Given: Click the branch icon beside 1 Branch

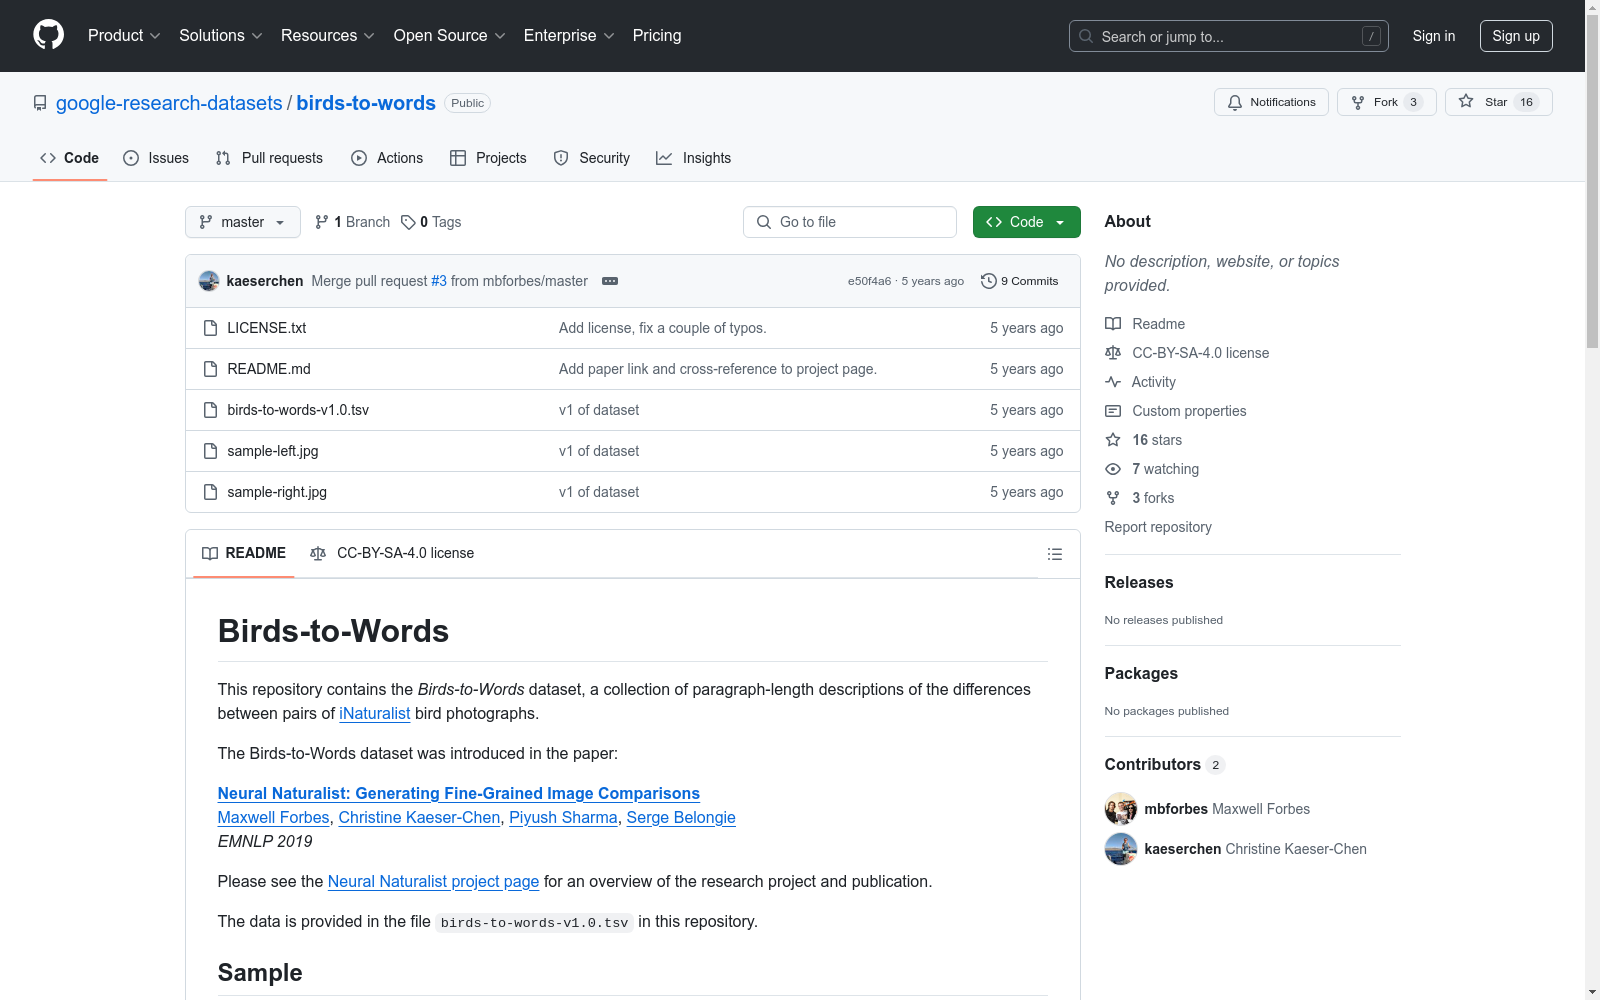Looking at the screenshot, I should point(322,222).
